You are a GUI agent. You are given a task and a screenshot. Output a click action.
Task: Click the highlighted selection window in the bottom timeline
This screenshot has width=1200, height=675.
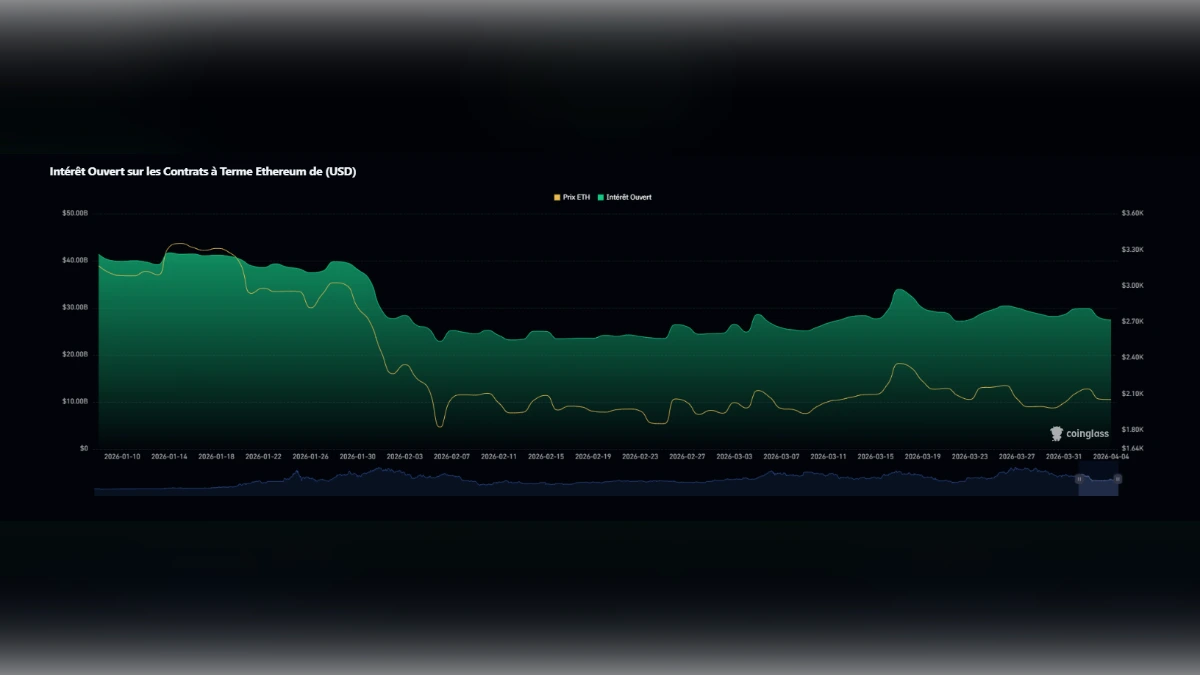[x=1098, y=486]
